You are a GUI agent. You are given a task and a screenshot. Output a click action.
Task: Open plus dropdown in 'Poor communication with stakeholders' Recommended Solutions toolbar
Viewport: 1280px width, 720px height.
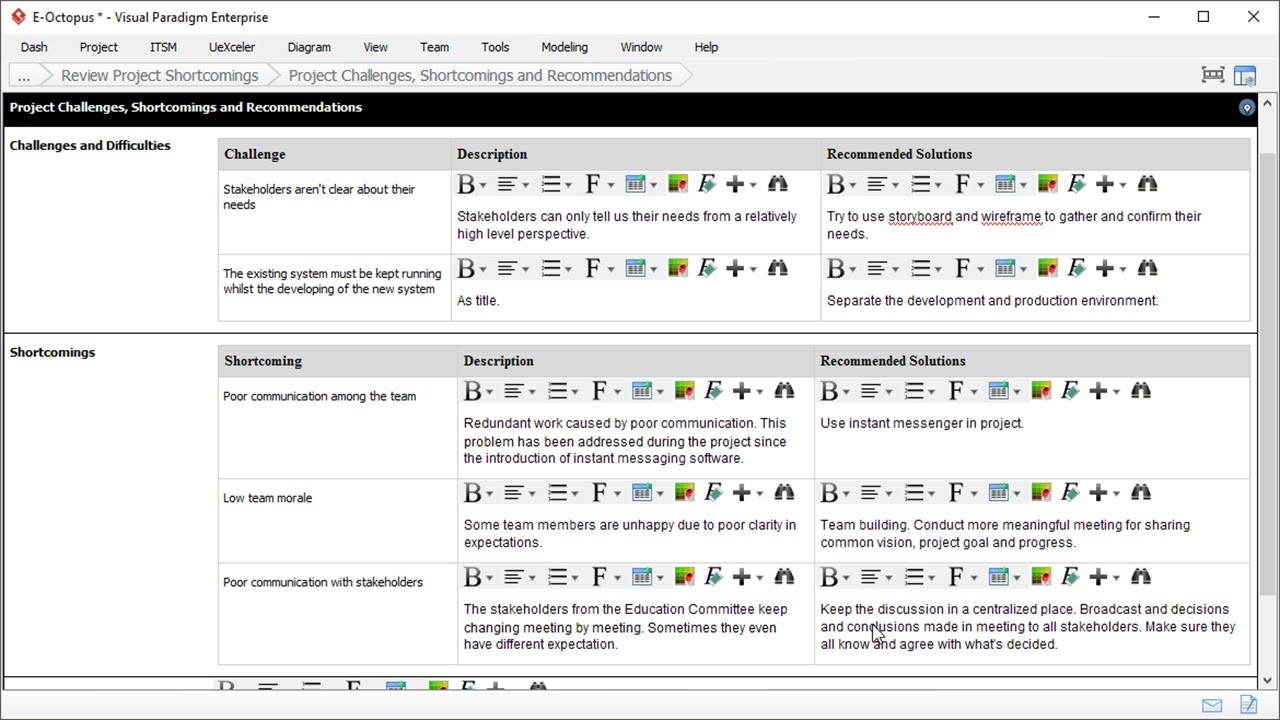pyautogui.click(x=1116, y=578)
